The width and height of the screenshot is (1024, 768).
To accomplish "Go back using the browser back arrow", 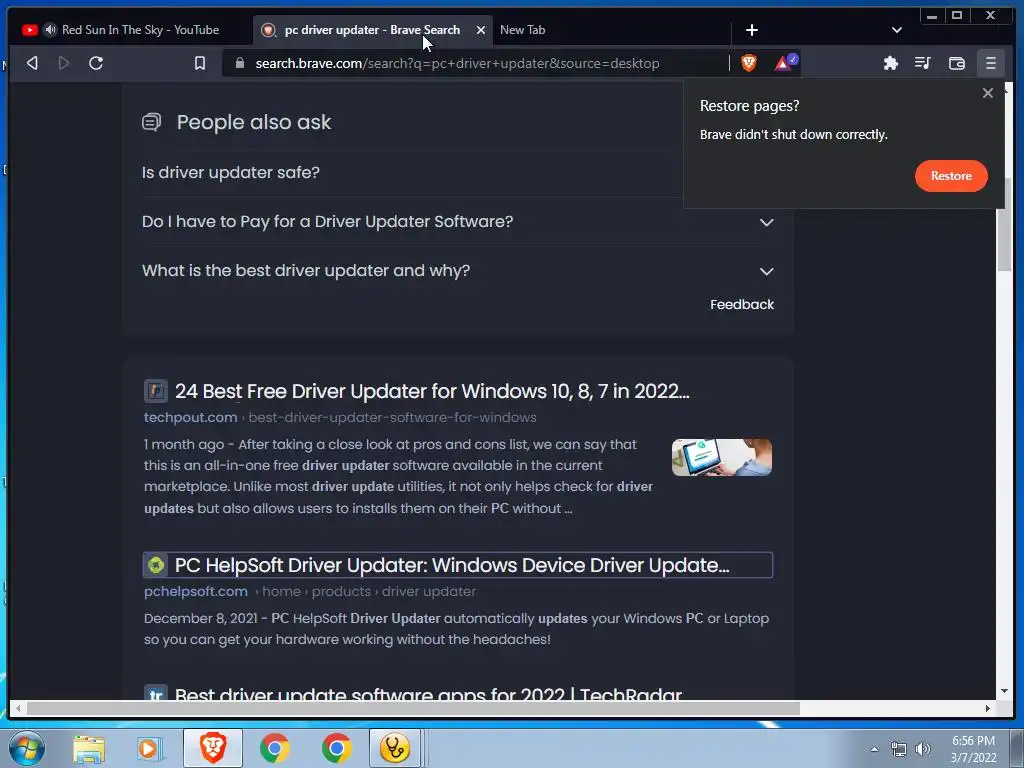I will click(32, 63).
